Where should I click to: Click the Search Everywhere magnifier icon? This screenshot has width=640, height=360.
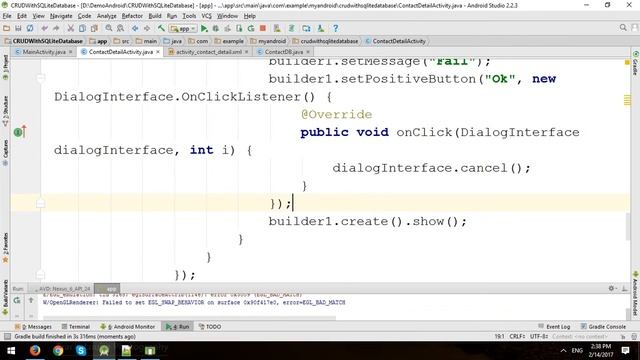click(623, 28)
